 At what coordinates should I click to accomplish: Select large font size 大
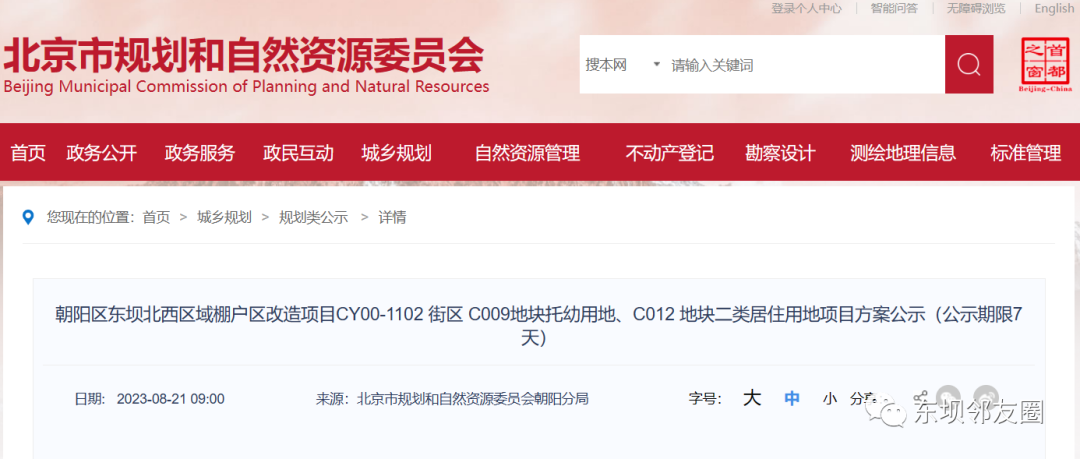click(752, 398)
